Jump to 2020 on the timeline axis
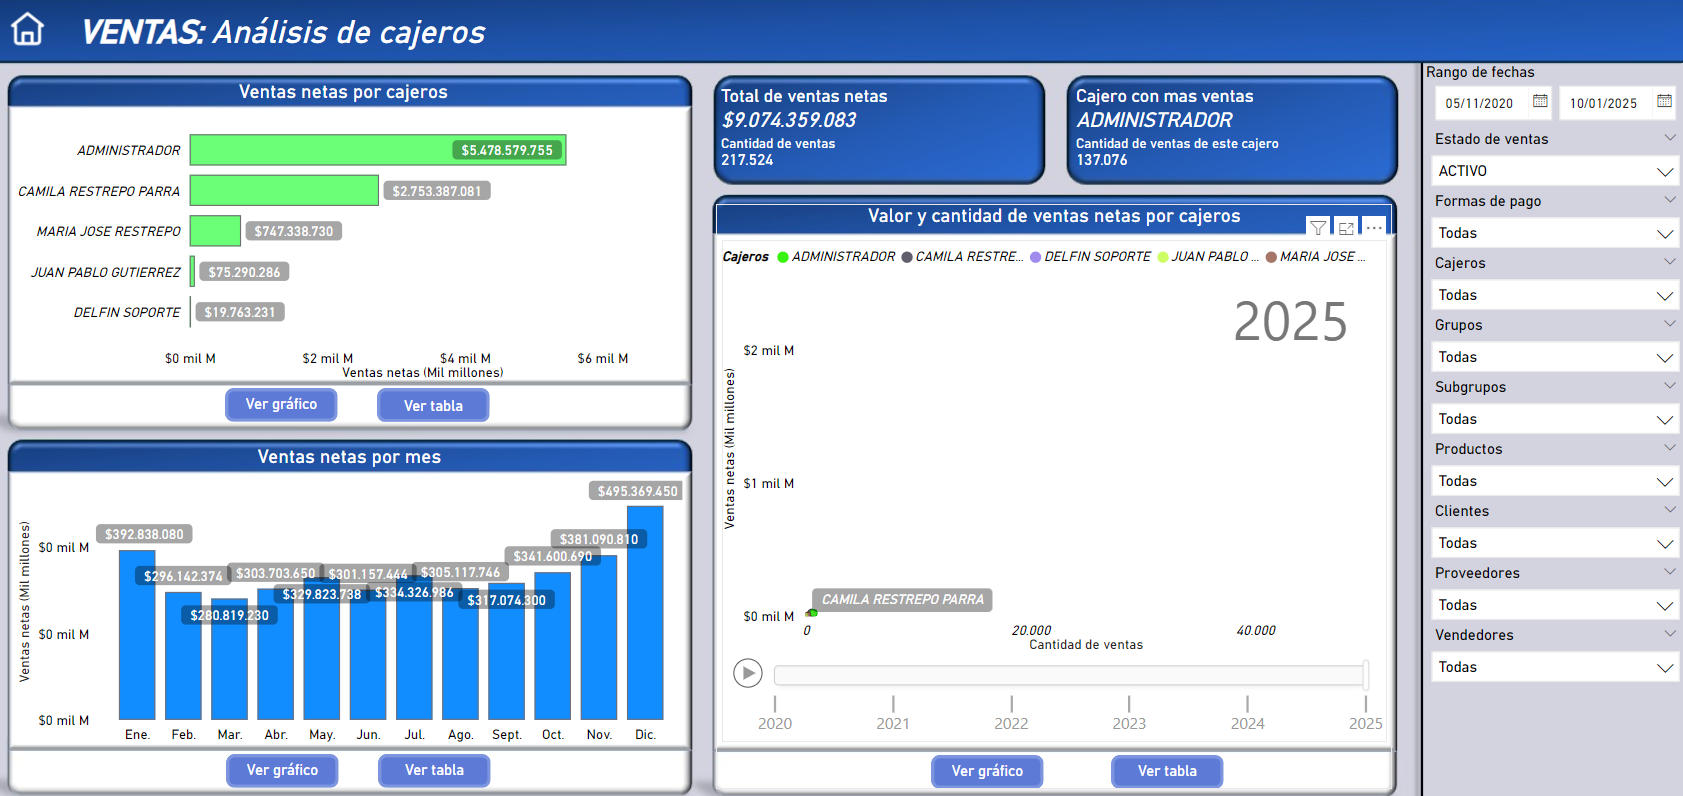Screen dimensions: 1683x796 (775, 723)
